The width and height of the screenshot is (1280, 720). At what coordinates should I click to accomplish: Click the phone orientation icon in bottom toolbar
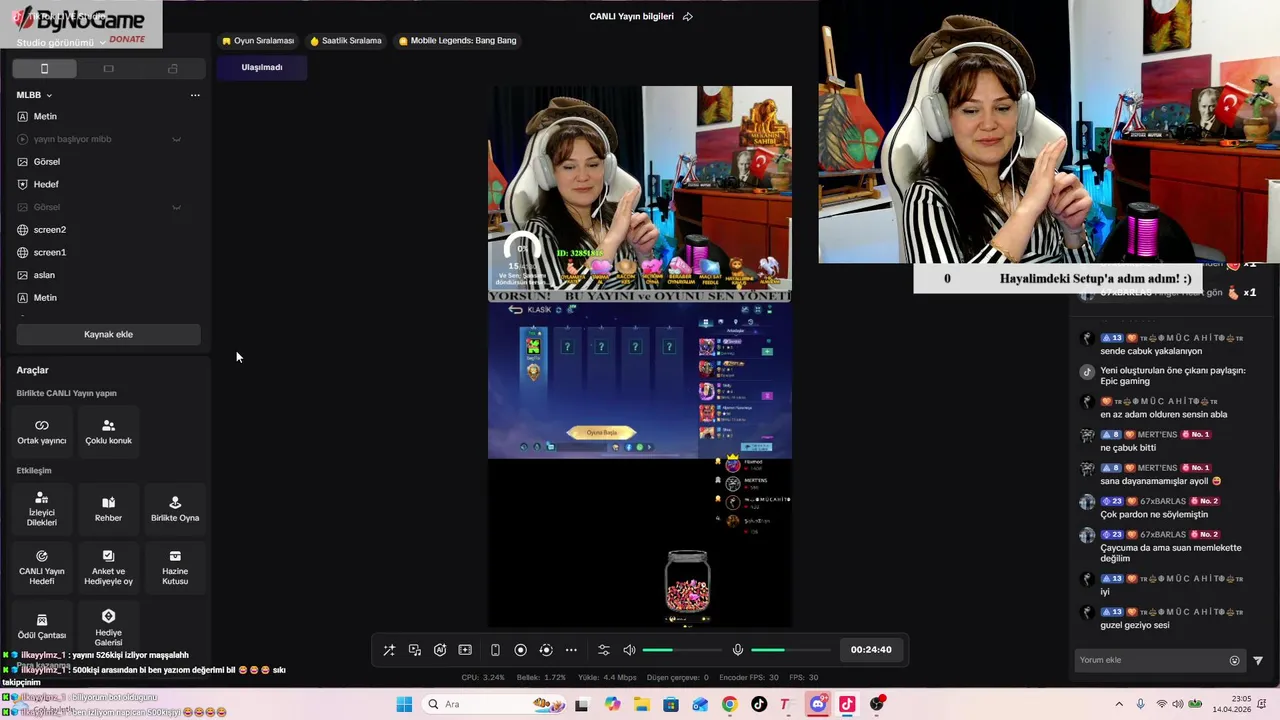pyautogui.click(x=495, y=650)
